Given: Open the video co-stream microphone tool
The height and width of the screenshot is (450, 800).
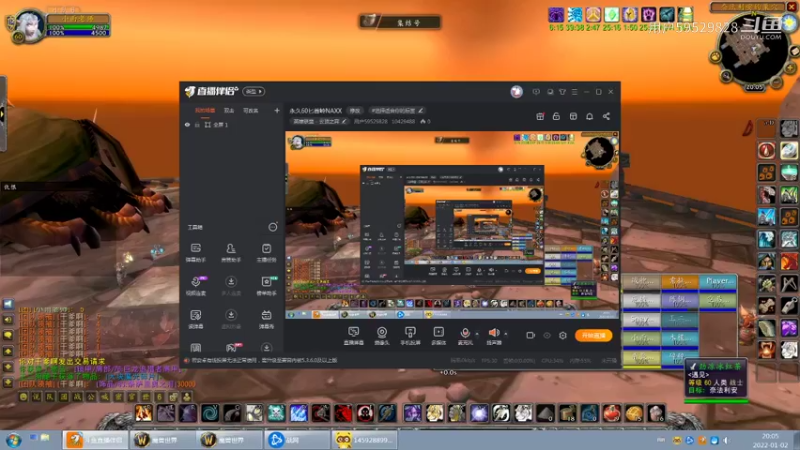Looking at the screenshot, I should [196, 285].
